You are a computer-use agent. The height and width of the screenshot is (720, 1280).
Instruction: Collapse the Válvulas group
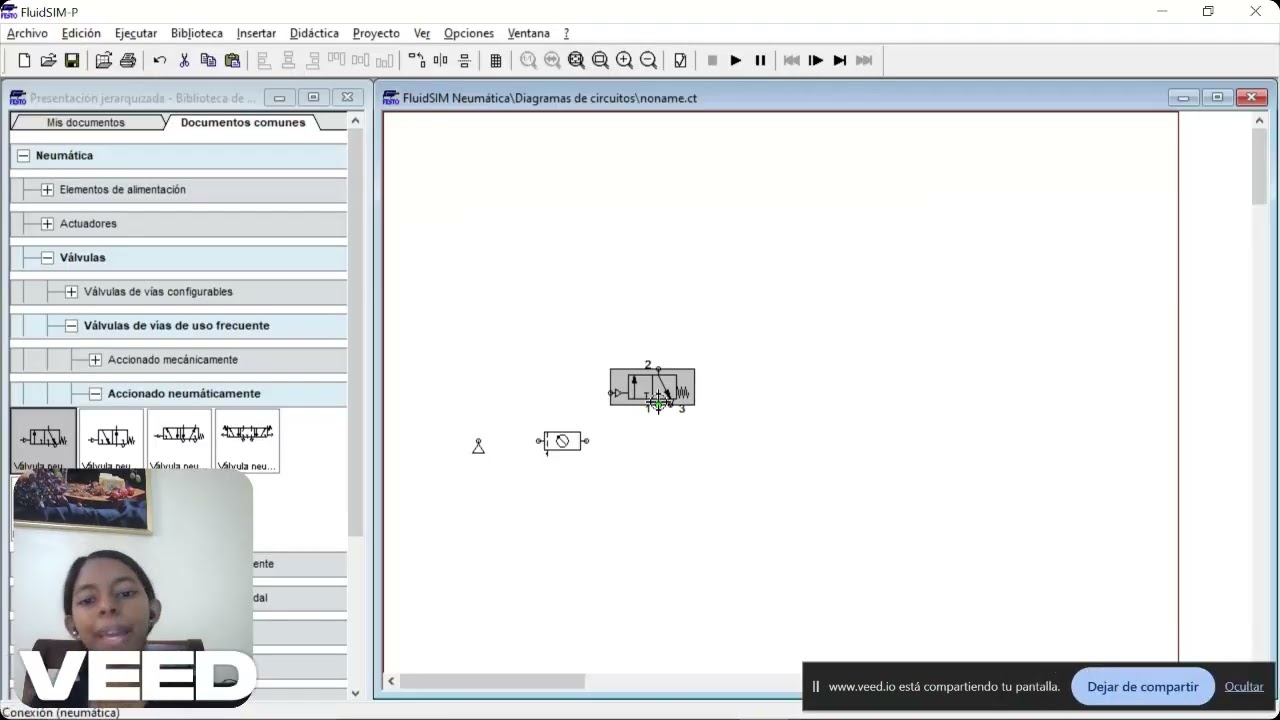coord(47,258)
